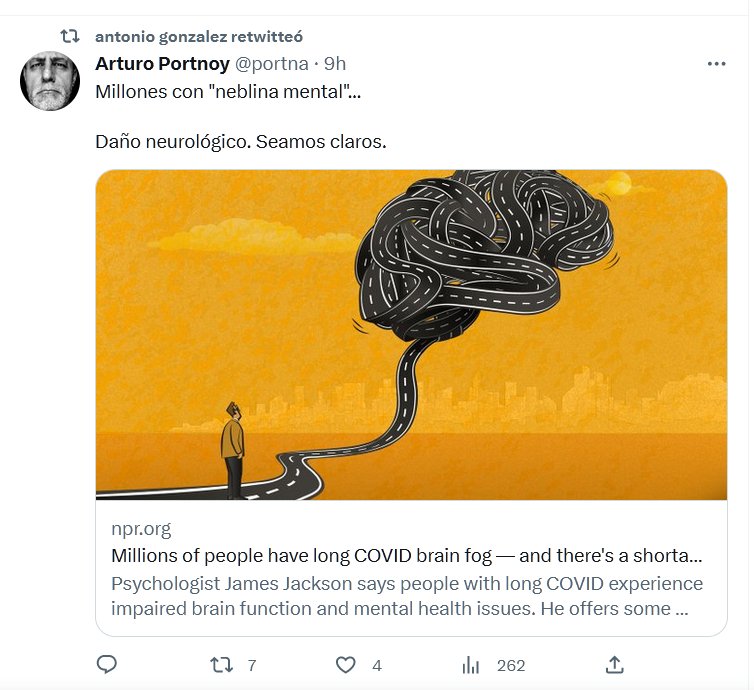Open the brain road illustration card image
The width and height of the screenshot is (754, 690).
411,335
